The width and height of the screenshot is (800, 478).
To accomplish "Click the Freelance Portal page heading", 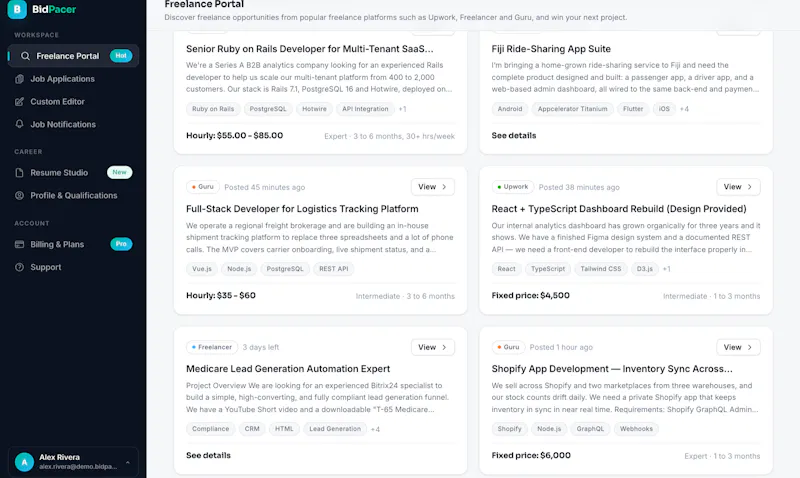I will point(204,5).
